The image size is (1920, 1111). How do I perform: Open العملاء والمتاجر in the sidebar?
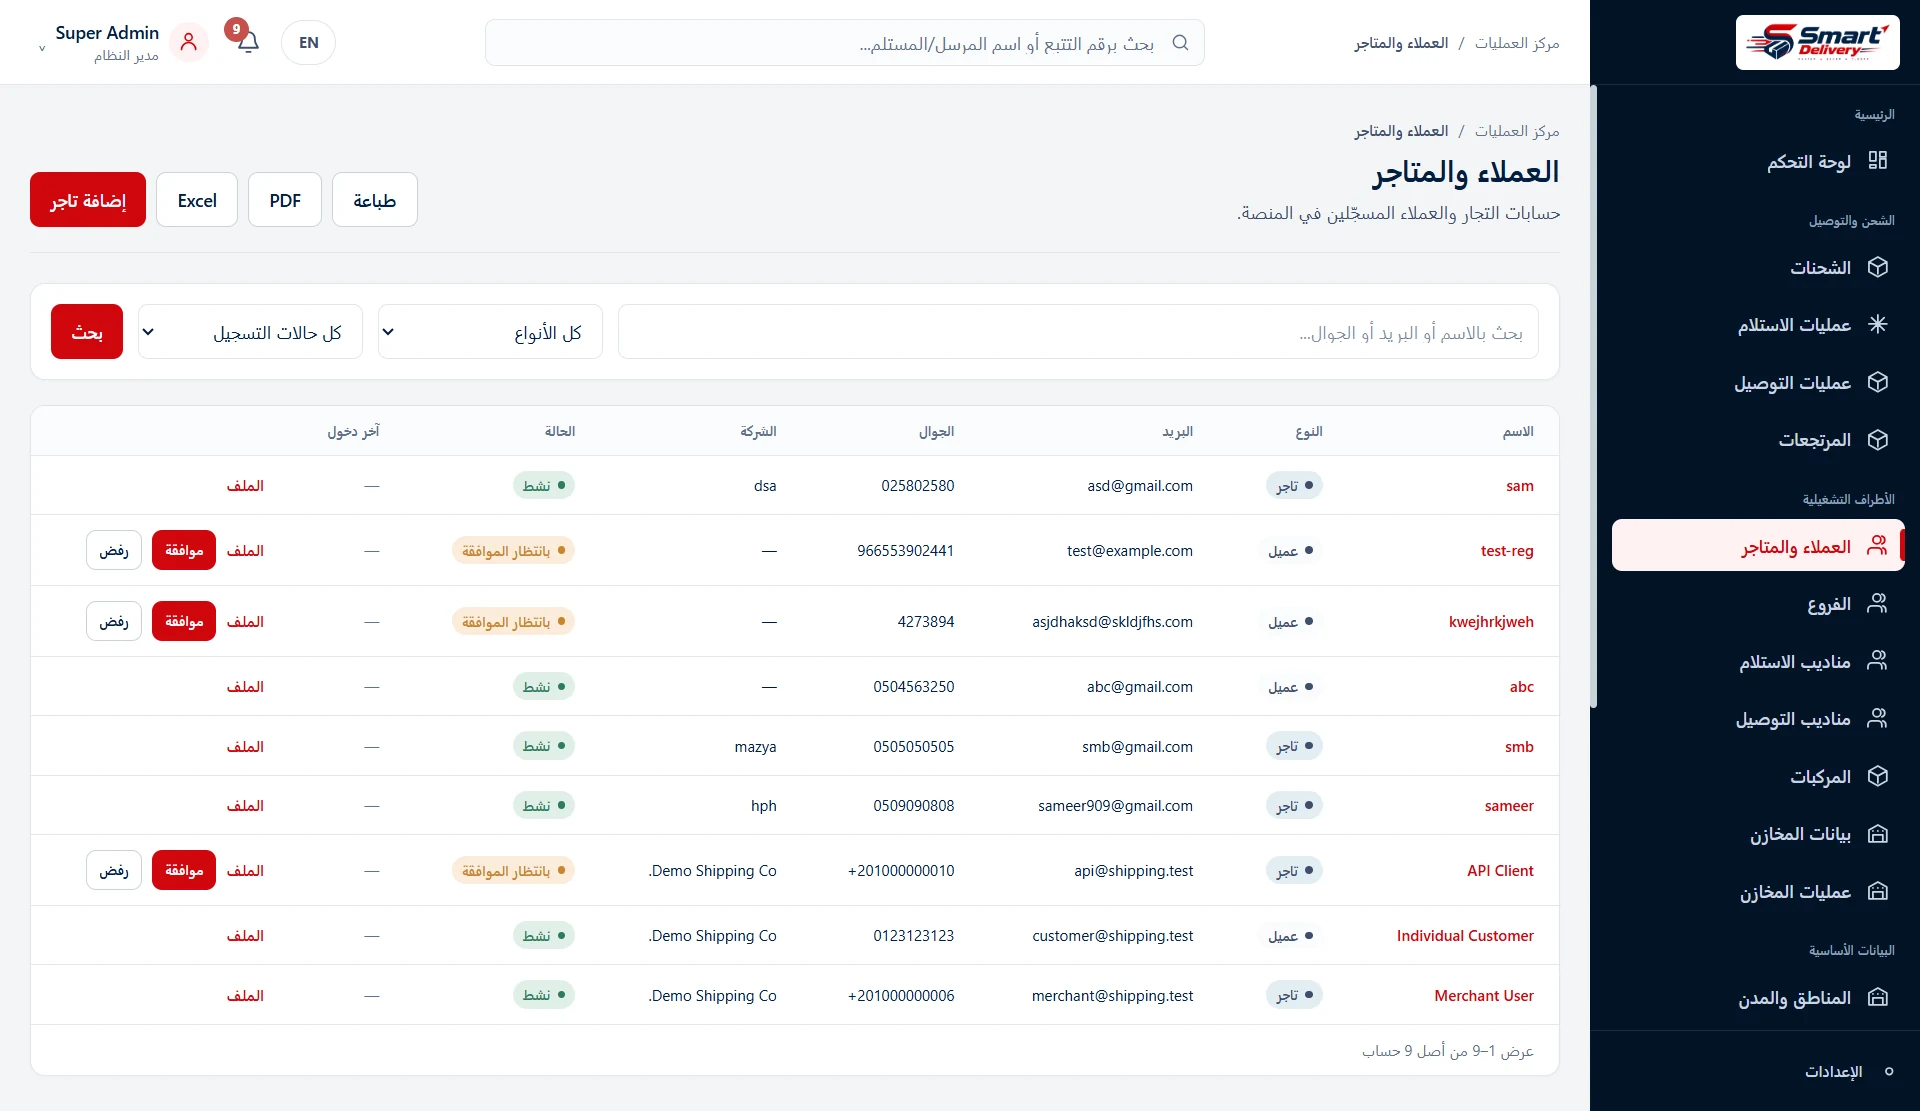coord(1757,546)
